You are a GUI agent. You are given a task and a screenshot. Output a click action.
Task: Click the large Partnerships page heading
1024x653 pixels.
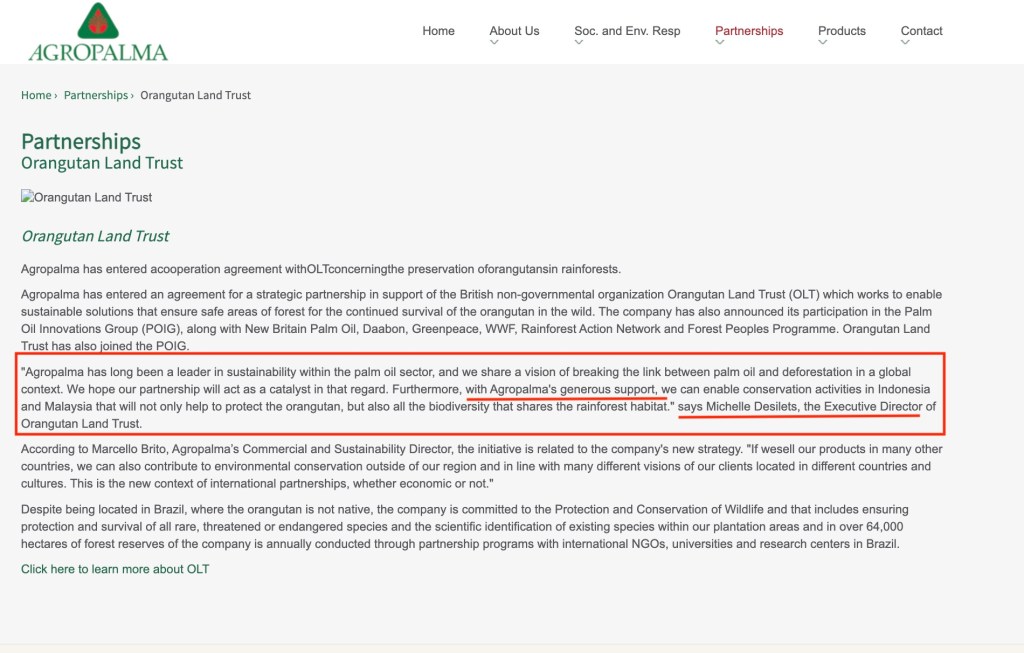pyautogui.click(x=81, y=141)
